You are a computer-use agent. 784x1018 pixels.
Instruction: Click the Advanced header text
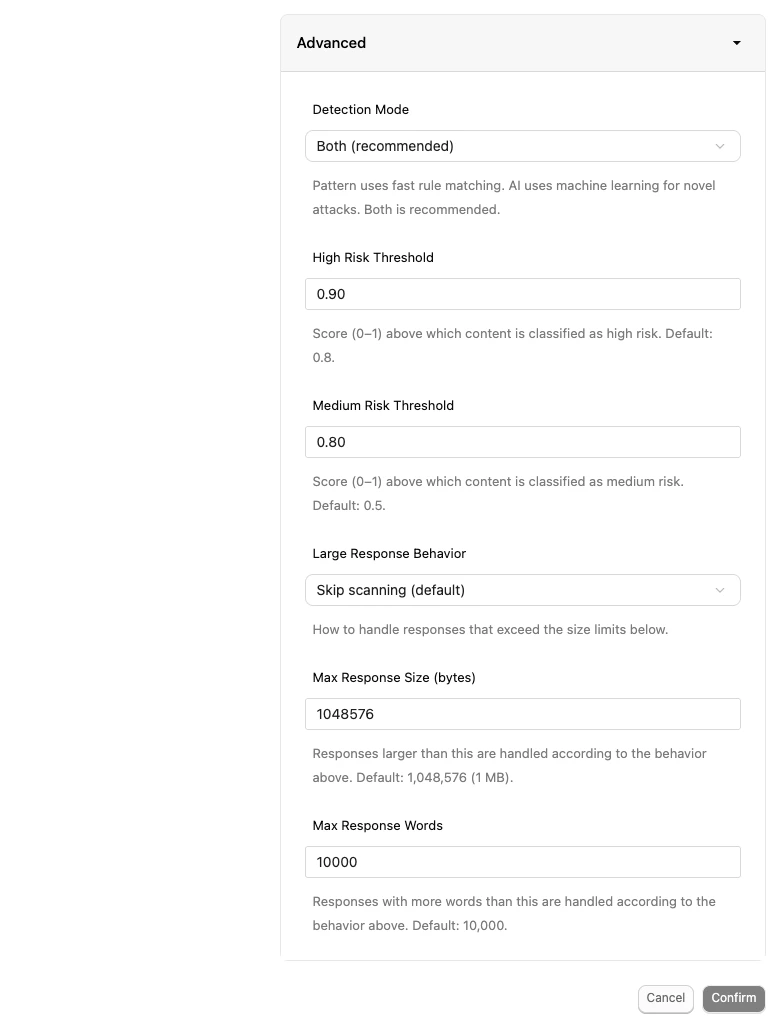pyautogui.click(x=331, y=43)
